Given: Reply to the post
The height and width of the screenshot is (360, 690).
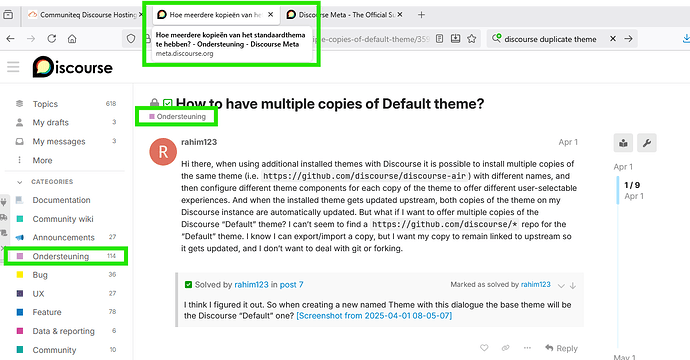Looking at the screenshot, I should coord(561,348).
